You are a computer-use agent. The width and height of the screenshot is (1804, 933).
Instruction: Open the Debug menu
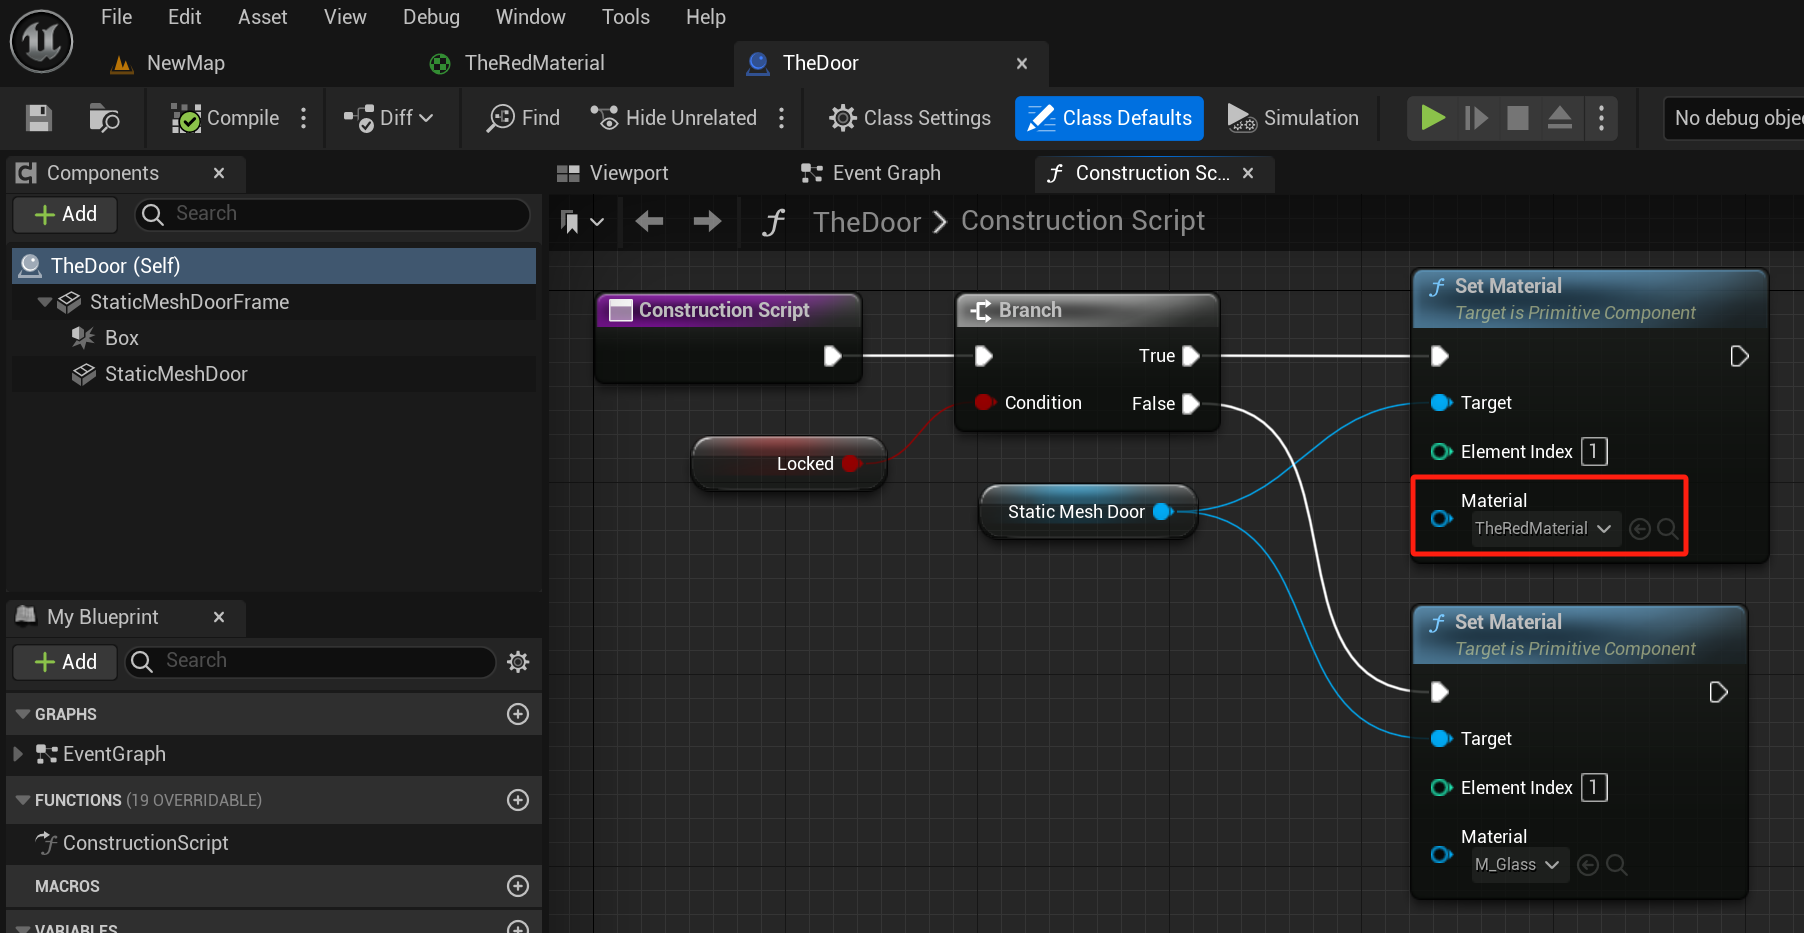click(x=431, y=17)
